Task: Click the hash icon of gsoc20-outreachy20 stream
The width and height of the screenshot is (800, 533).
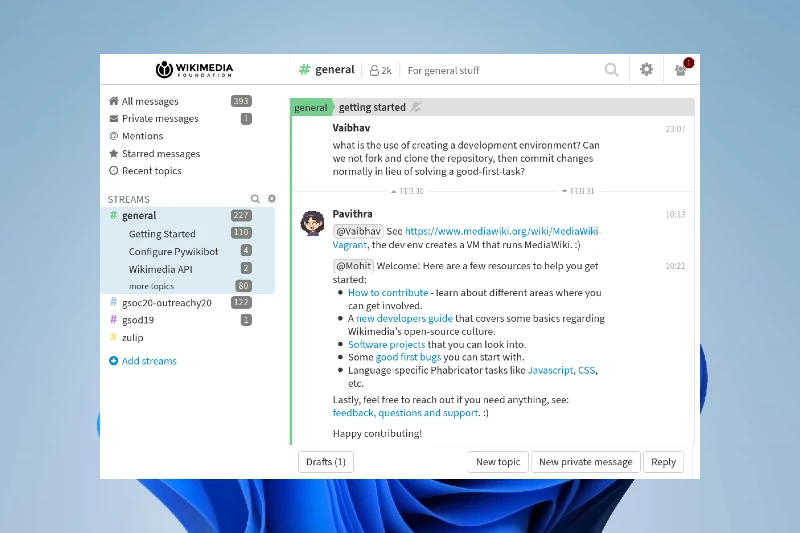Action: (114, 302)
